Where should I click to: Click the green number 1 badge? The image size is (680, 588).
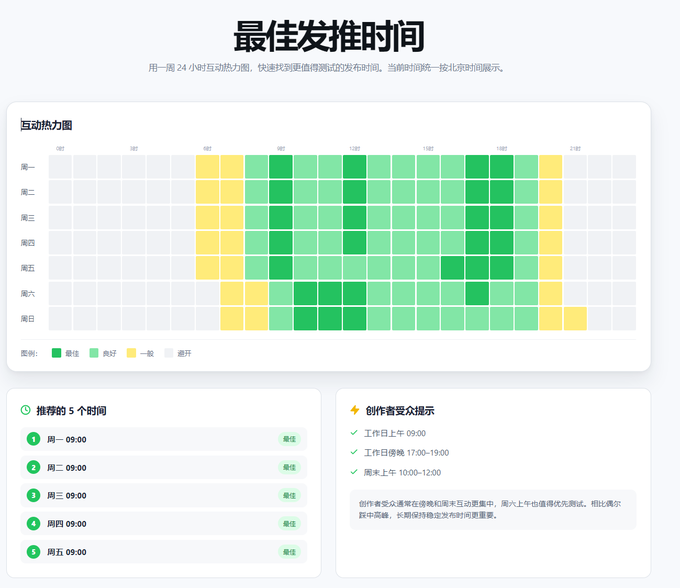tap(33, 439)
